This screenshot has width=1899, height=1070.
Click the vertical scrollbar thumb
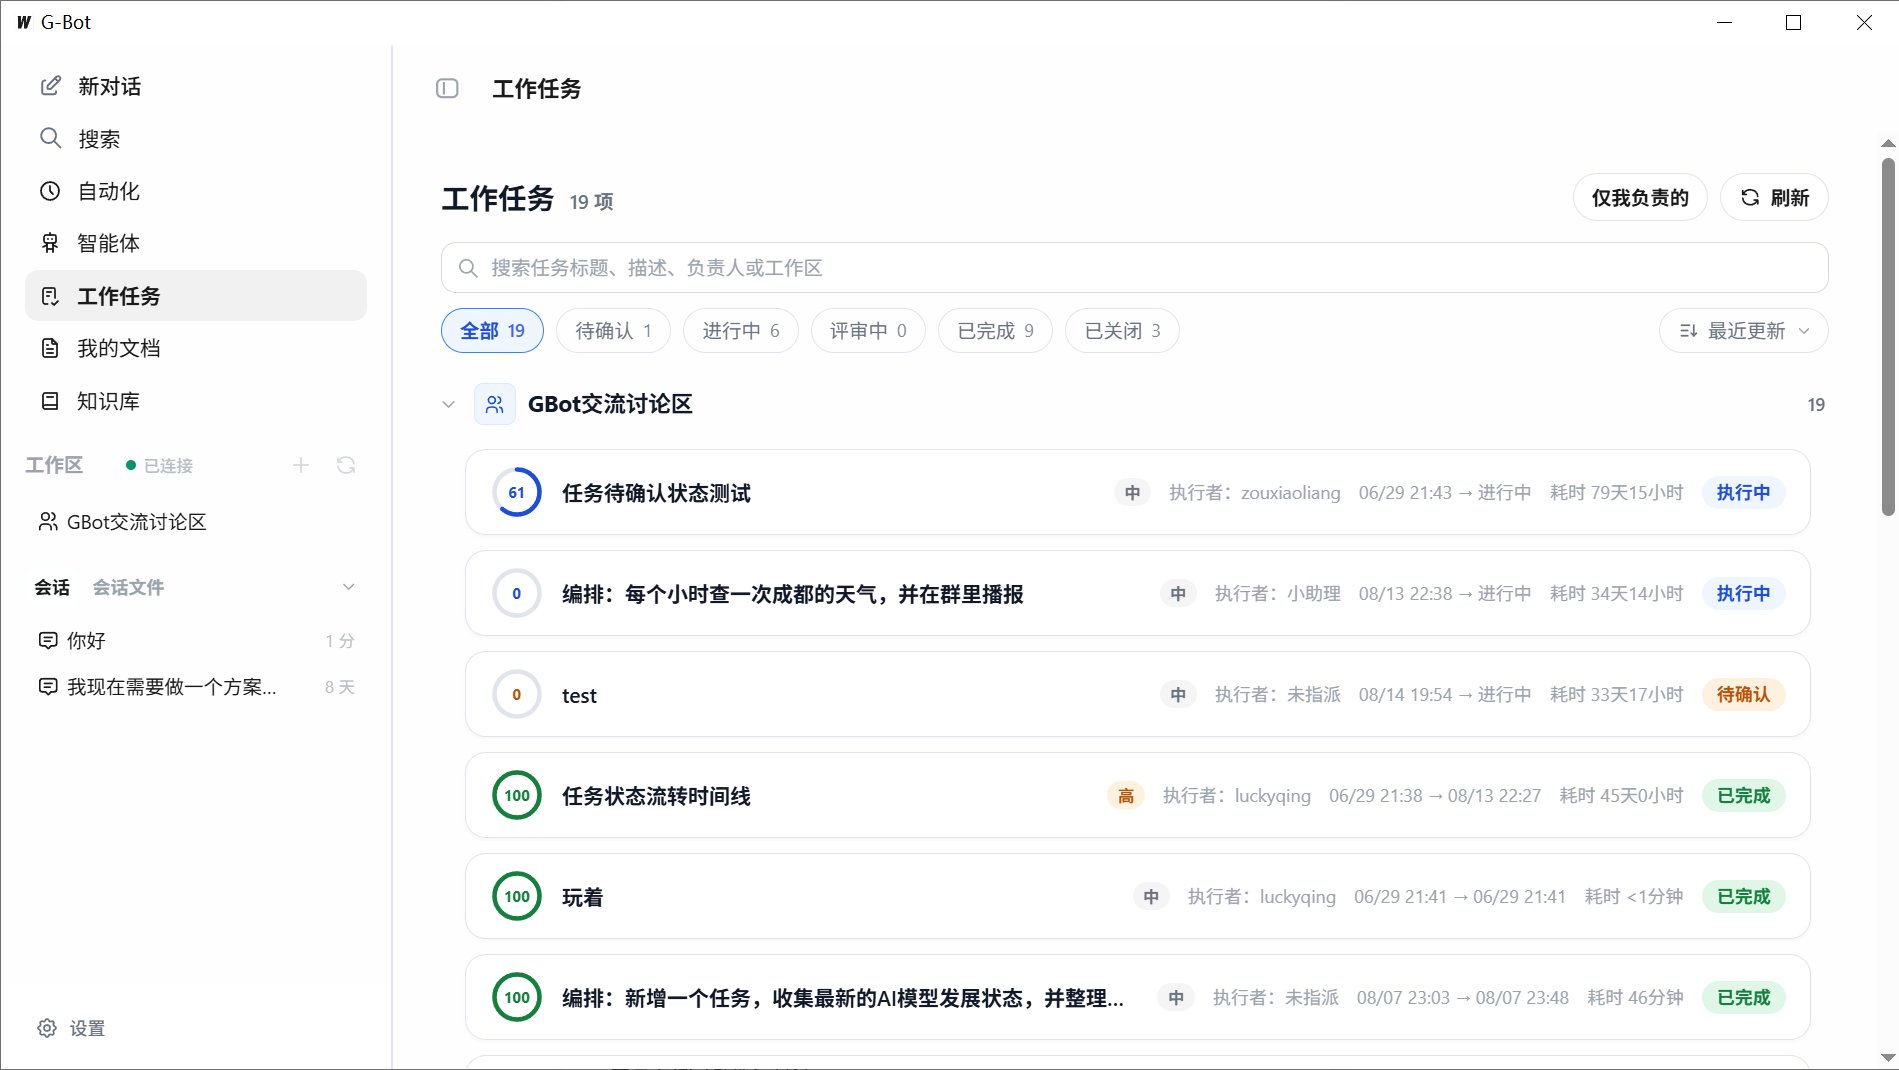pyautogui.click(x=1888, y=337)
